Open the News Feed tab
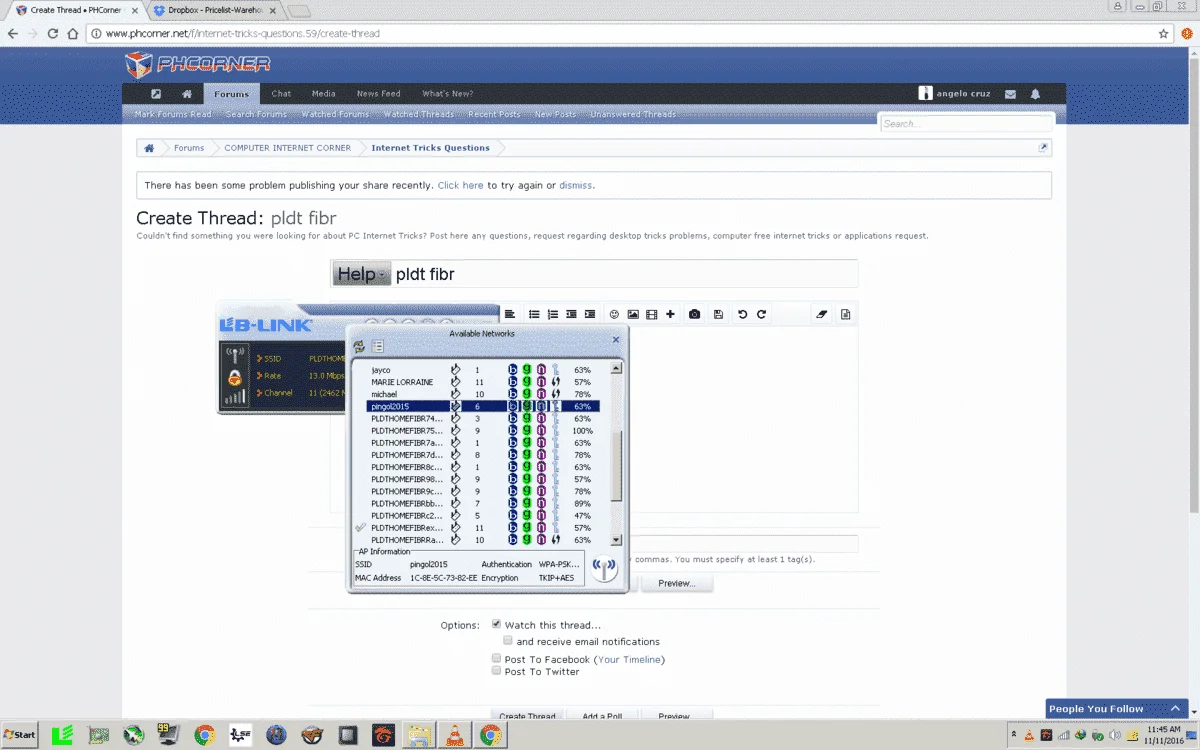Viewport: 1200px width, 750px height. [378, 94]
